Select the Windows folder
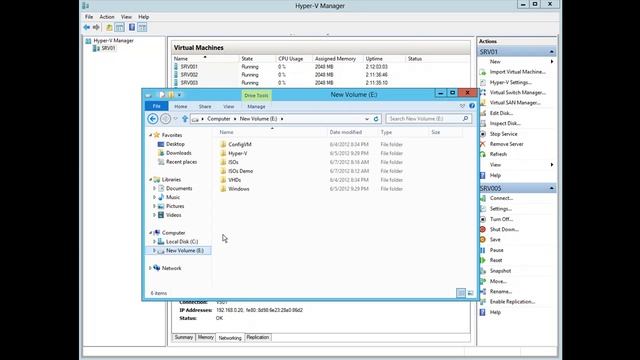640x360 pixels. pyautogui.click(x=239, y=189)
